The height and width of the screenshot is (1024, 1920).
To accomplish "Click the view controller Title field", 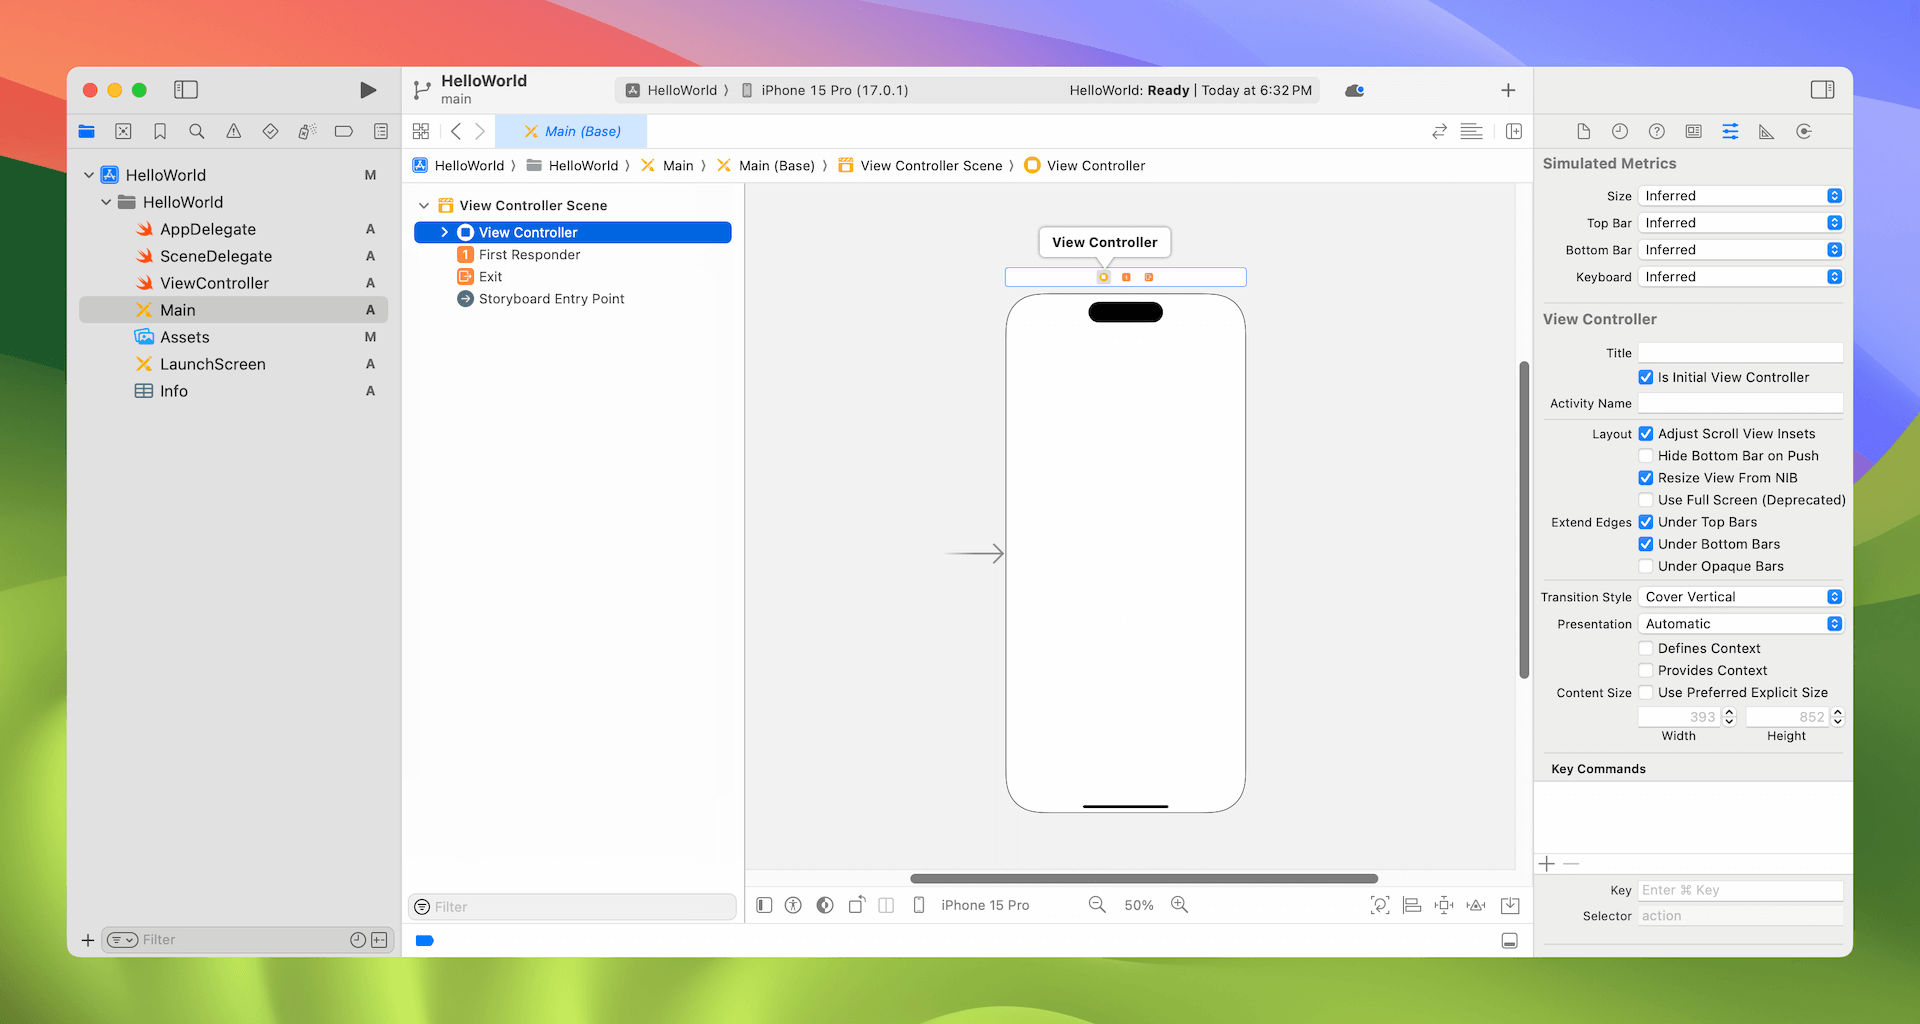I will pyautogui.click(x=1740, y=353).
